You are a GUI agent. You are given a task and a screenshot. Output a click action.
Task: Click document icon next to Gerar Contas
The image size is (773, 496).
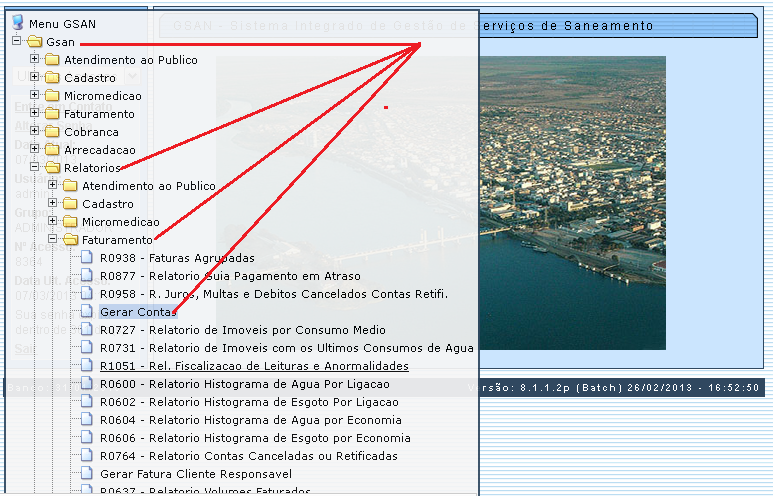click(x=87, y=312)
